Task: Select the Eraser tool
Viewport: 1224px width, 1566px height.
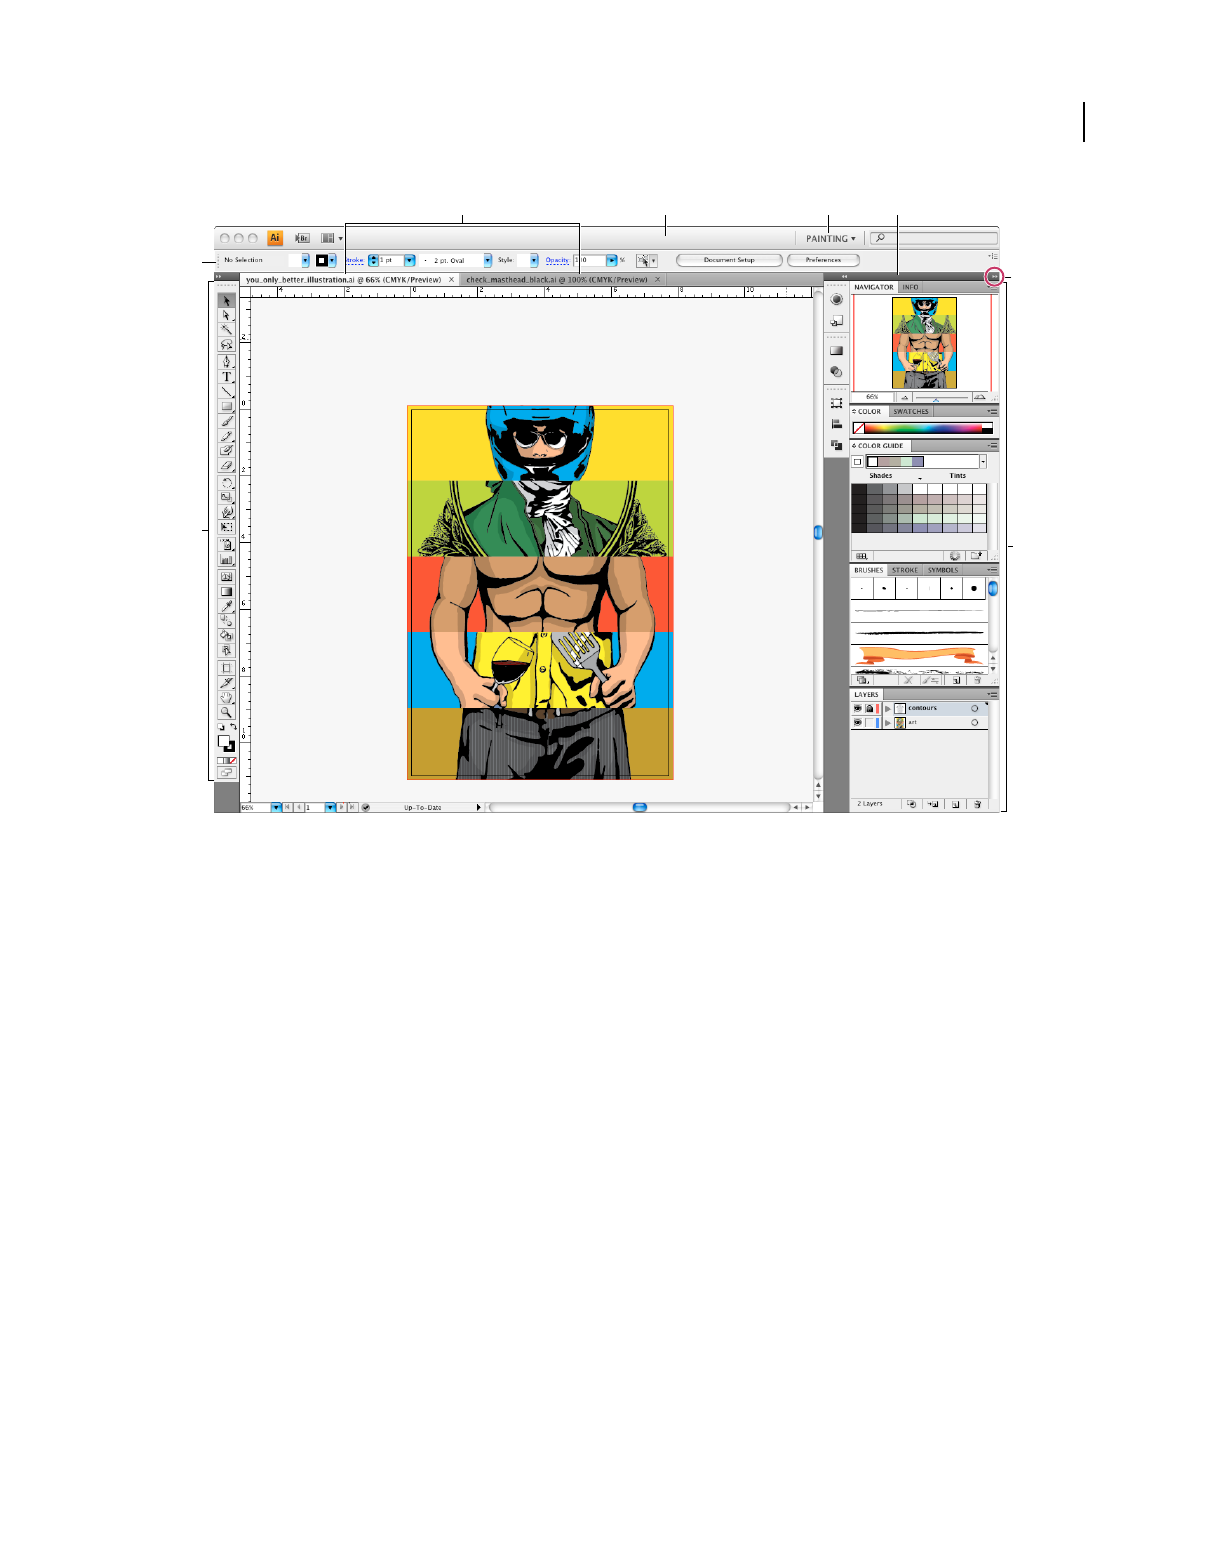Action: pos(226,464)
